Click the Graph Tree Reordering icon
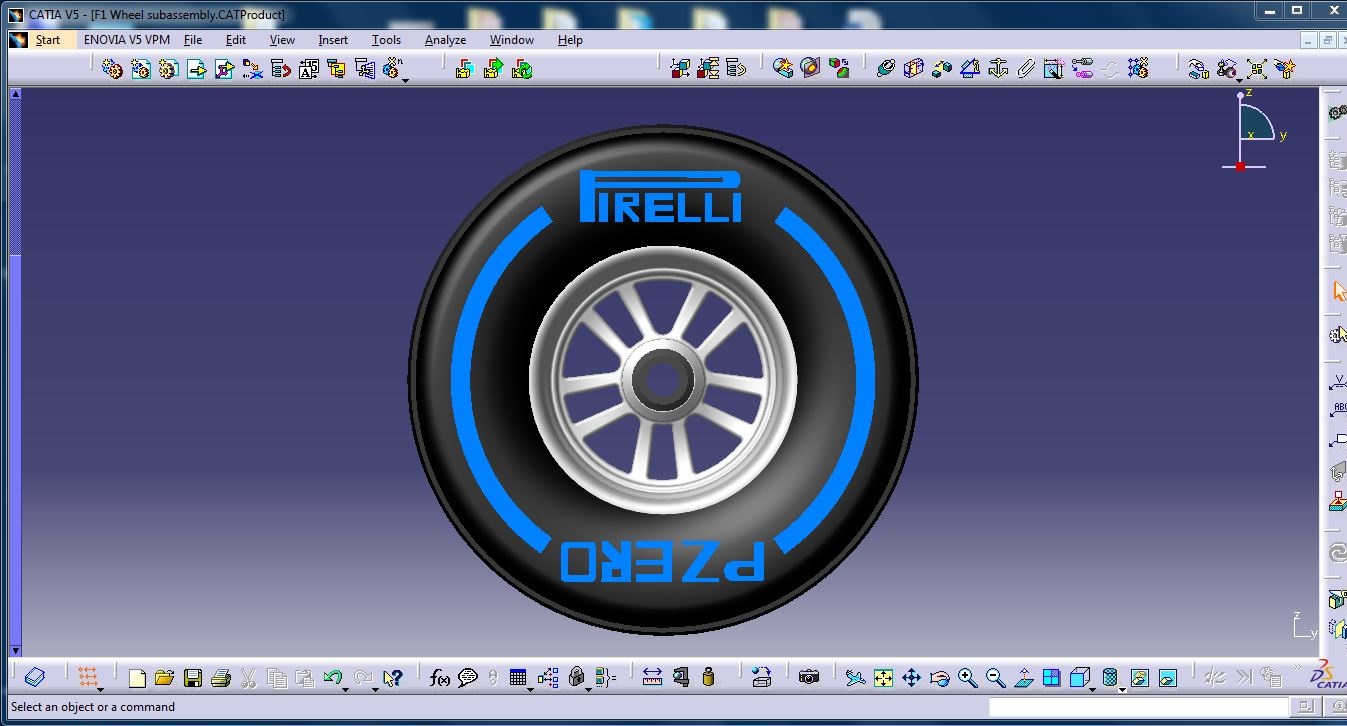1347x726 pixels. point(281,68)
